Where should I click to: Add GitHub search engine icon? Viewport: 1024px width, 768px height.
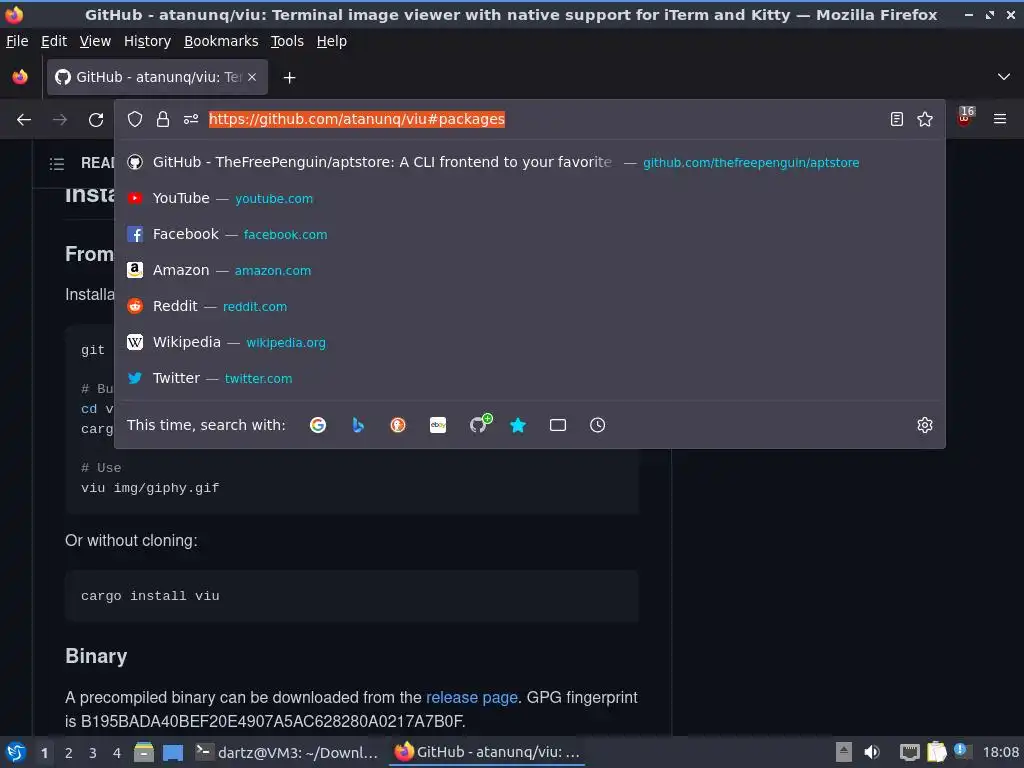coord(480,424)
